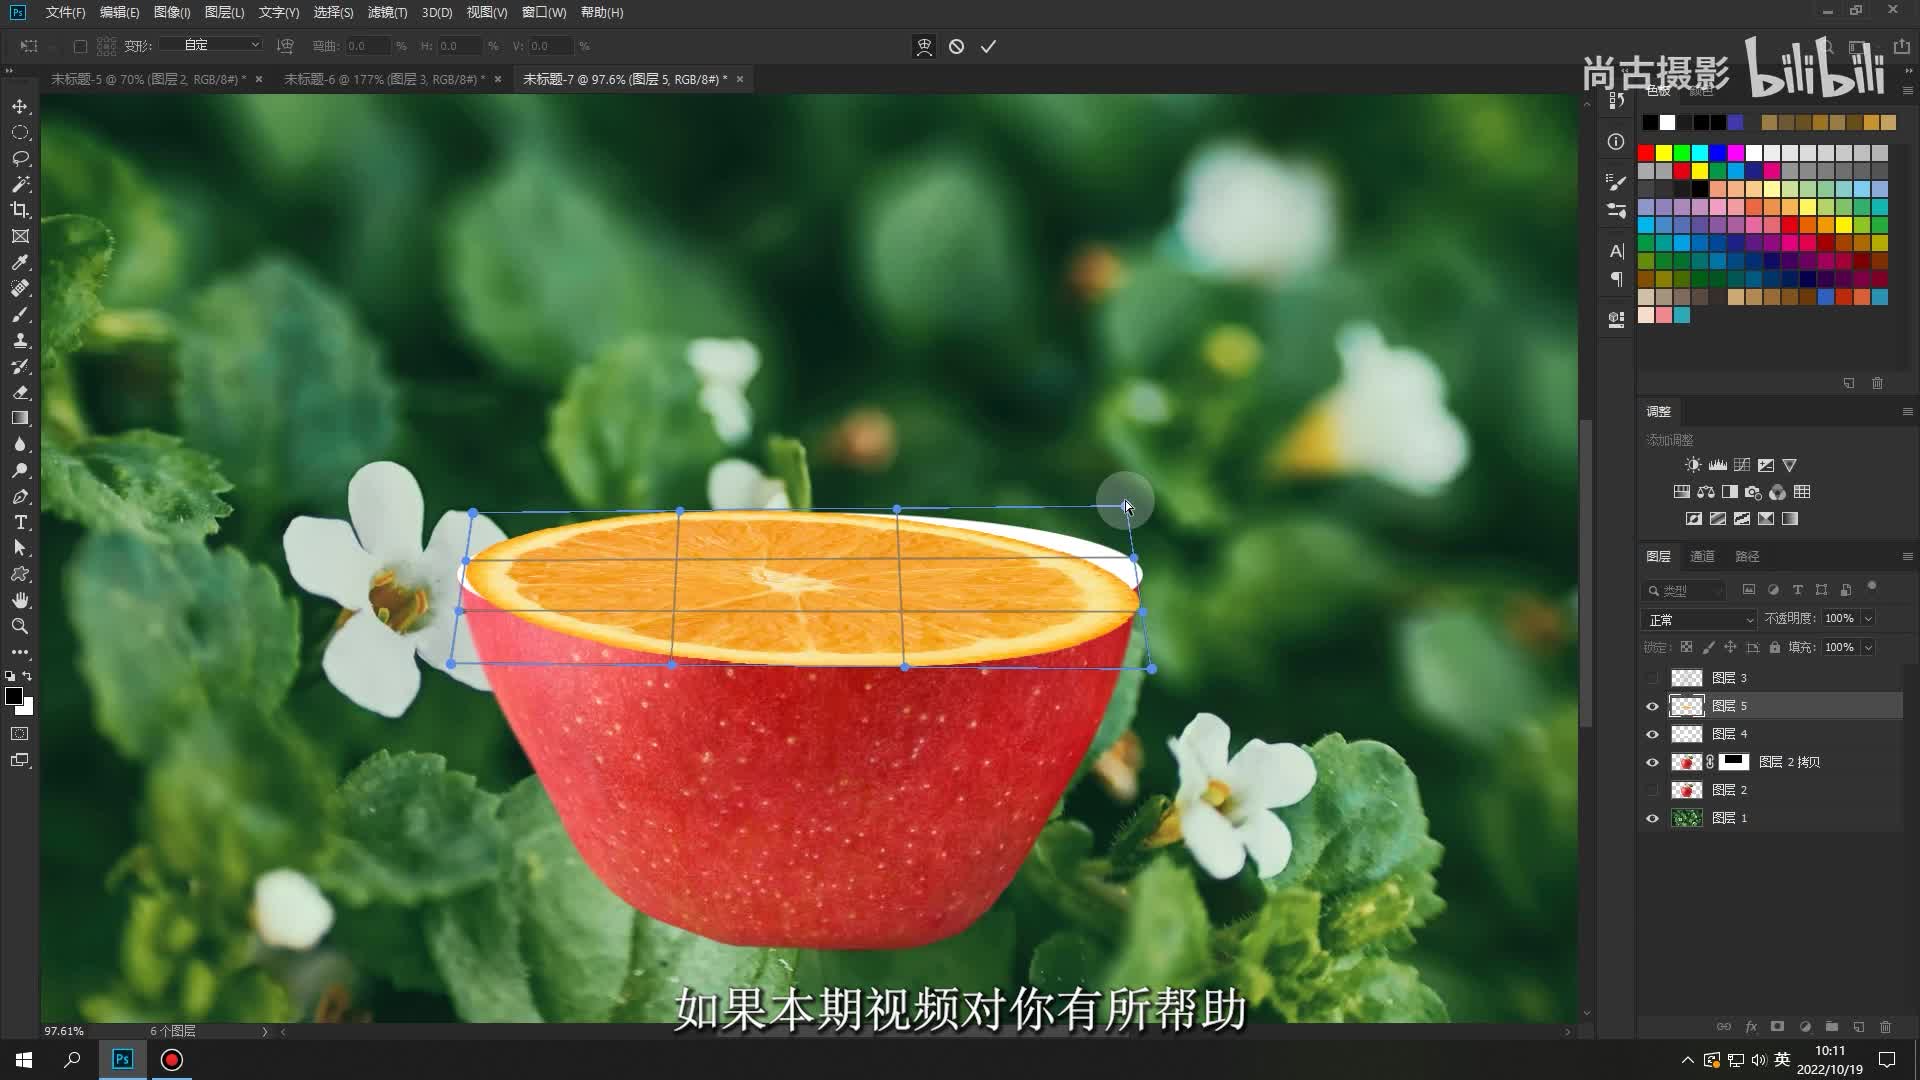Select the Zoom tool

click(20, 627)
